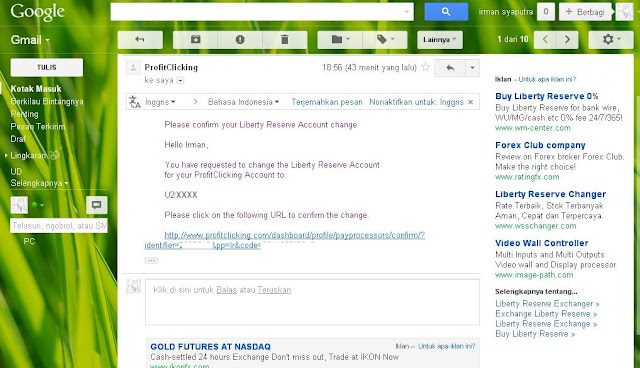Click Buy Liberty Reserve » link
This screenshot has height=368, width=640.
pos(535,334)
